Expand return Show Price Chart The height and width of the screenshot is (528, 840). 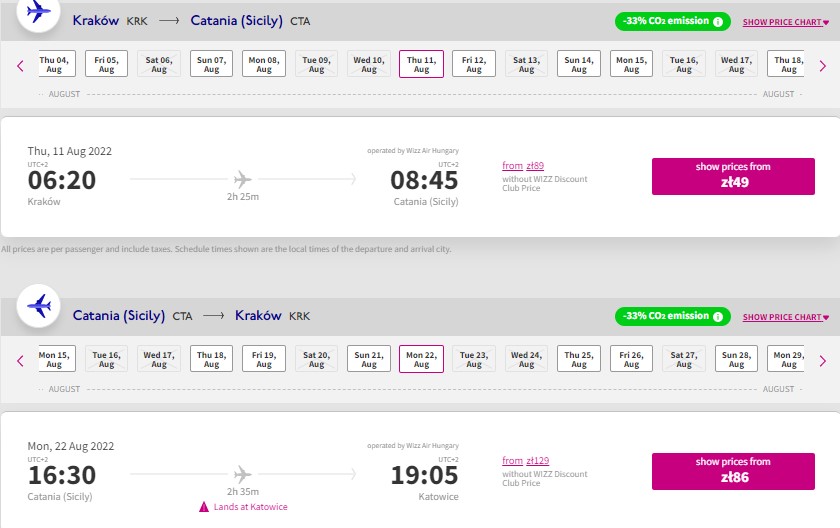coord(785,317)
